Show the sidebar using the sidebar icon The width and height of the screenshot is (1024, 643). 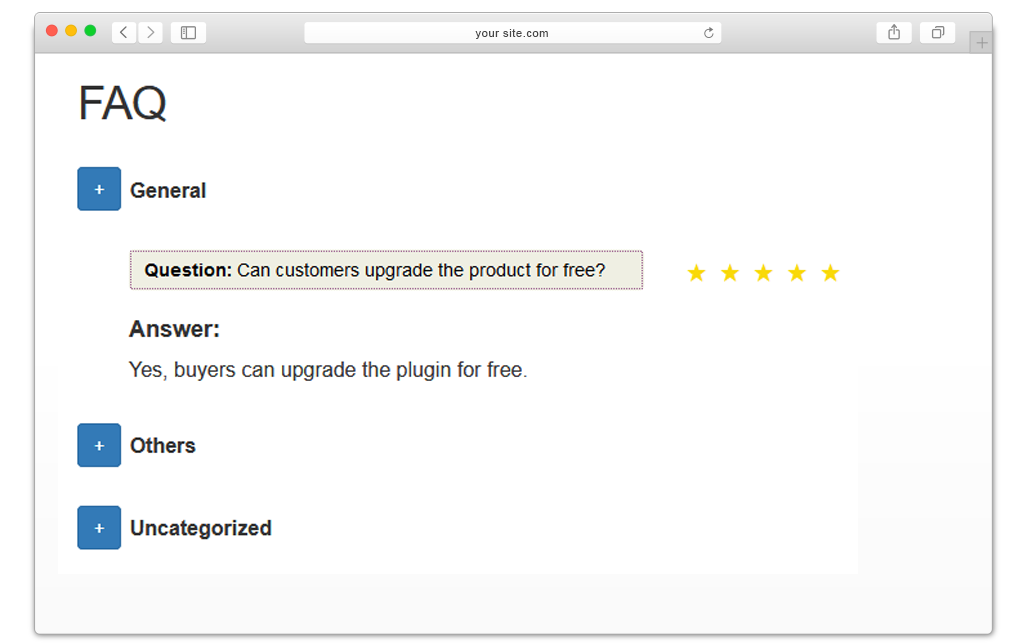[188, 33]
